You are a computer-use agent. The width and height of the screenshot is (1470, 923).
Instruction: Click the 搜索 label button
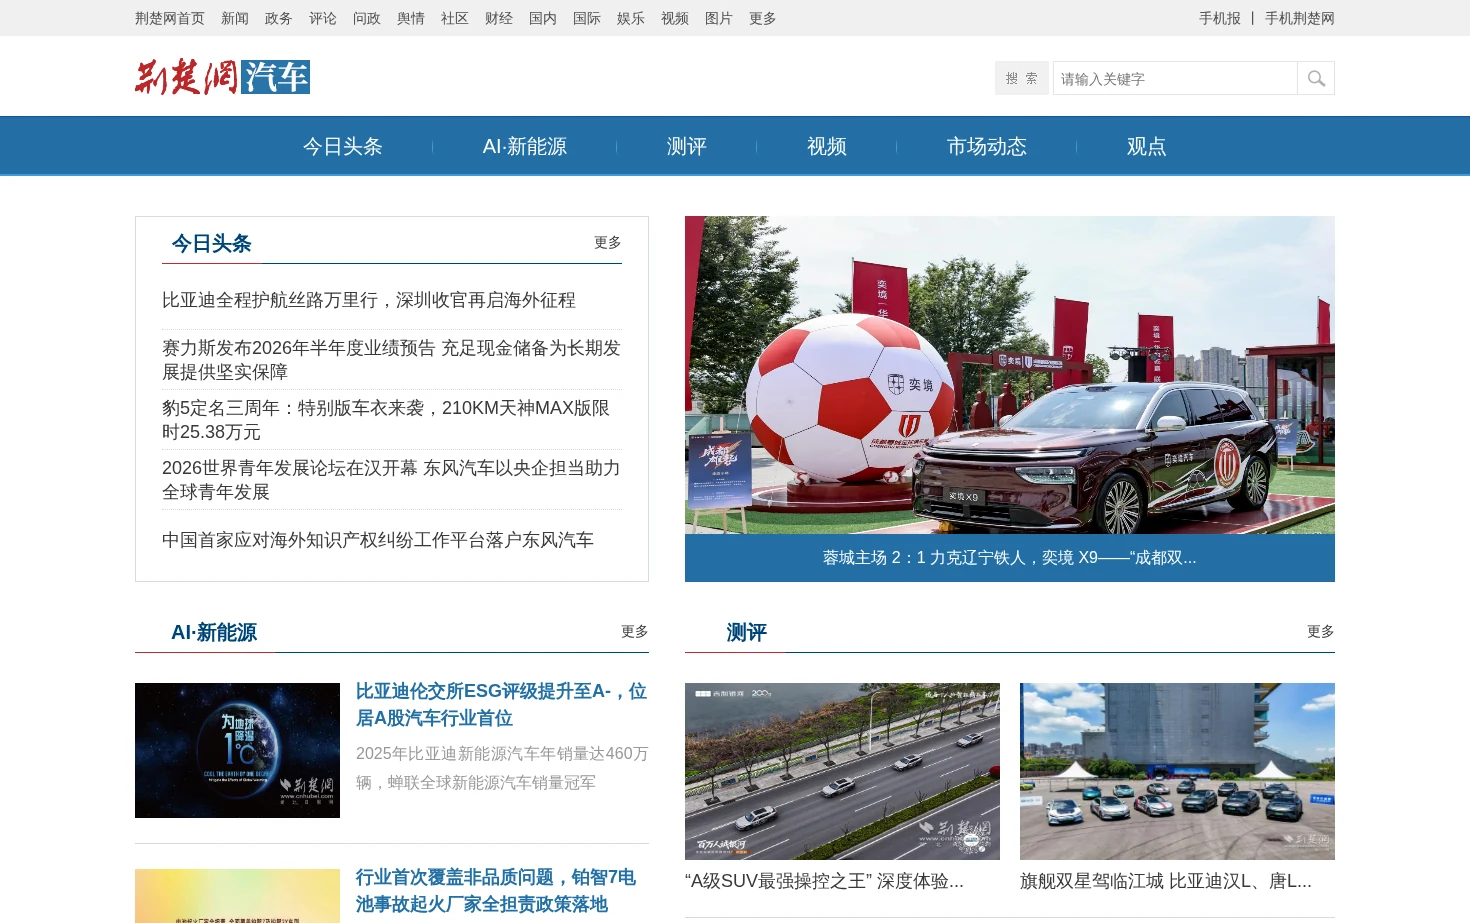1022,78
